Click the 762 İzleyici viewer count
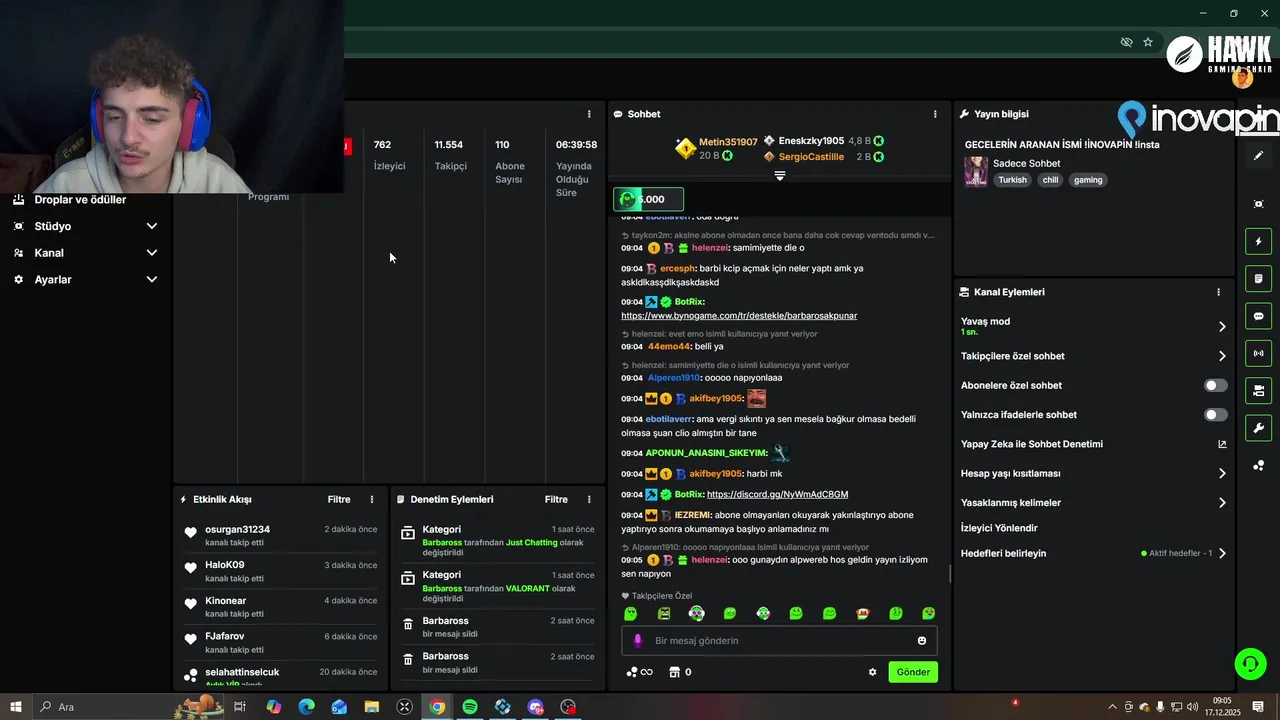The image size is (1280, 720). pyautogui.click(x=389, y=154)
